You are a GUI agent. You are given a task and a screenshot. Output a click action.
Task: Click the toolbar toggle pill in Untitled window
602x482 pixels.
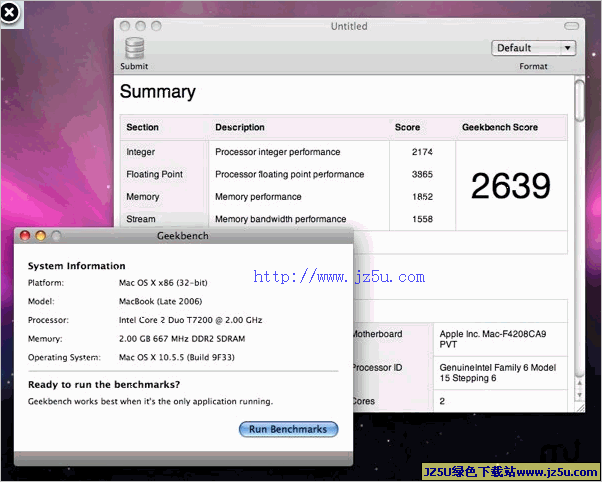point(571,26)
